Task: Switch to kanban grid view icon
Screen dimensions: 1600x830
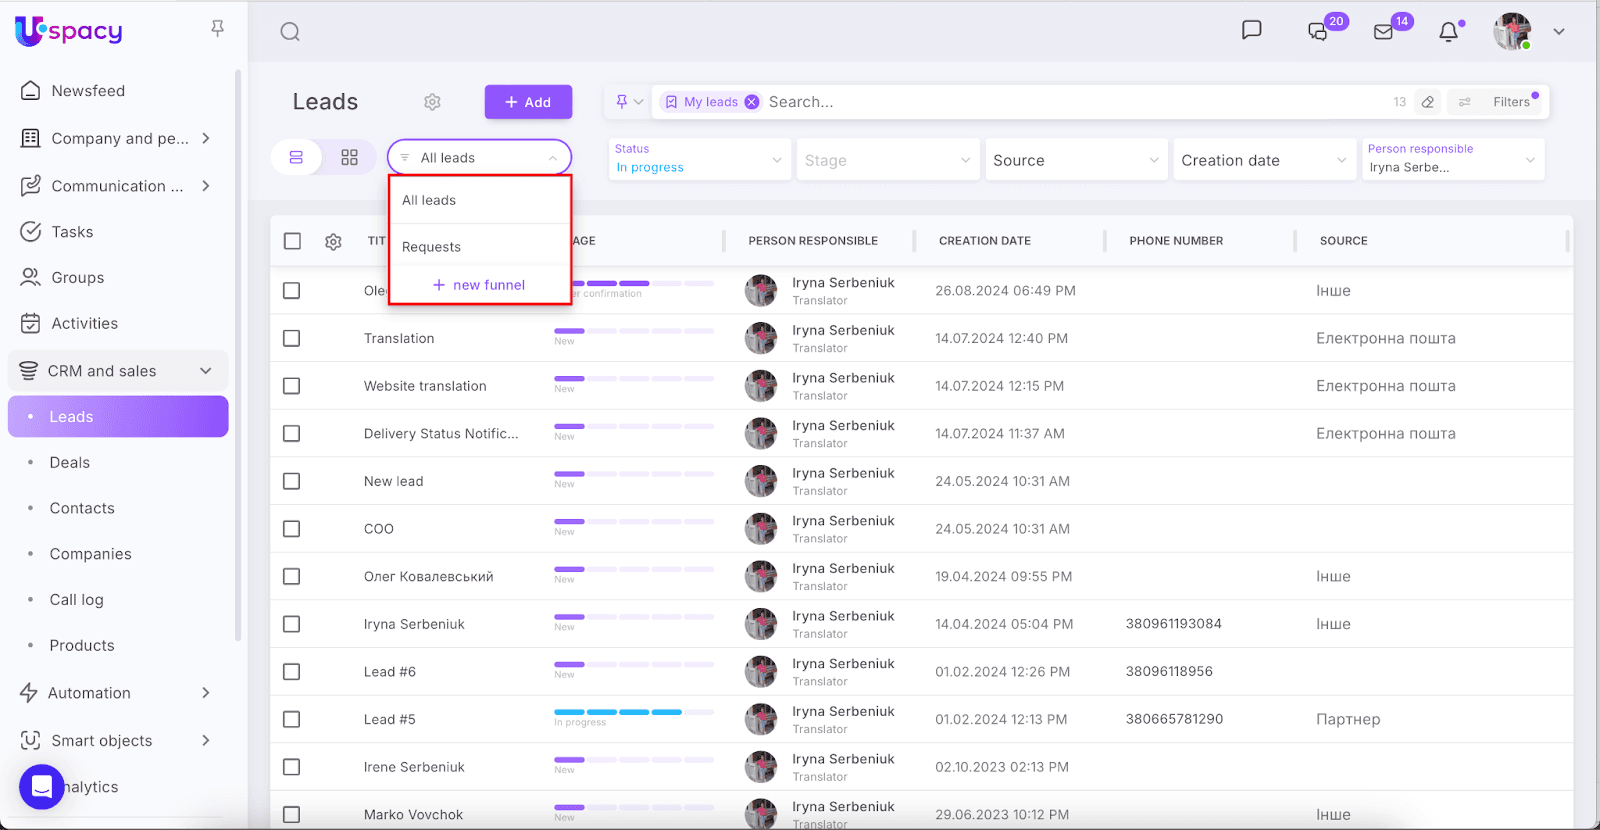Action: (x=349, y=158)
